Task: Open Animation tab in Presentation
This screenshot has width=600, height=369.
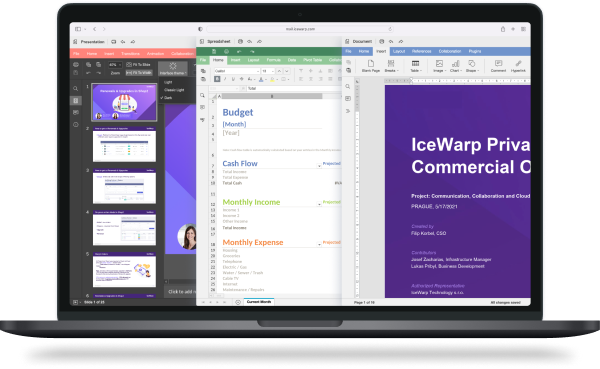Action: [155, 54]
